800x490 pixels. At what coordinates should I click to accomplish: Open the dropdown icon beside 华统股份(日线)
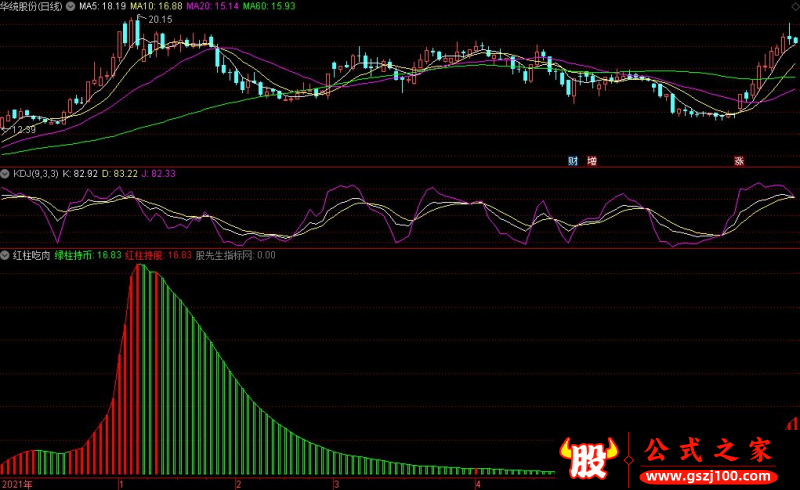70,7
